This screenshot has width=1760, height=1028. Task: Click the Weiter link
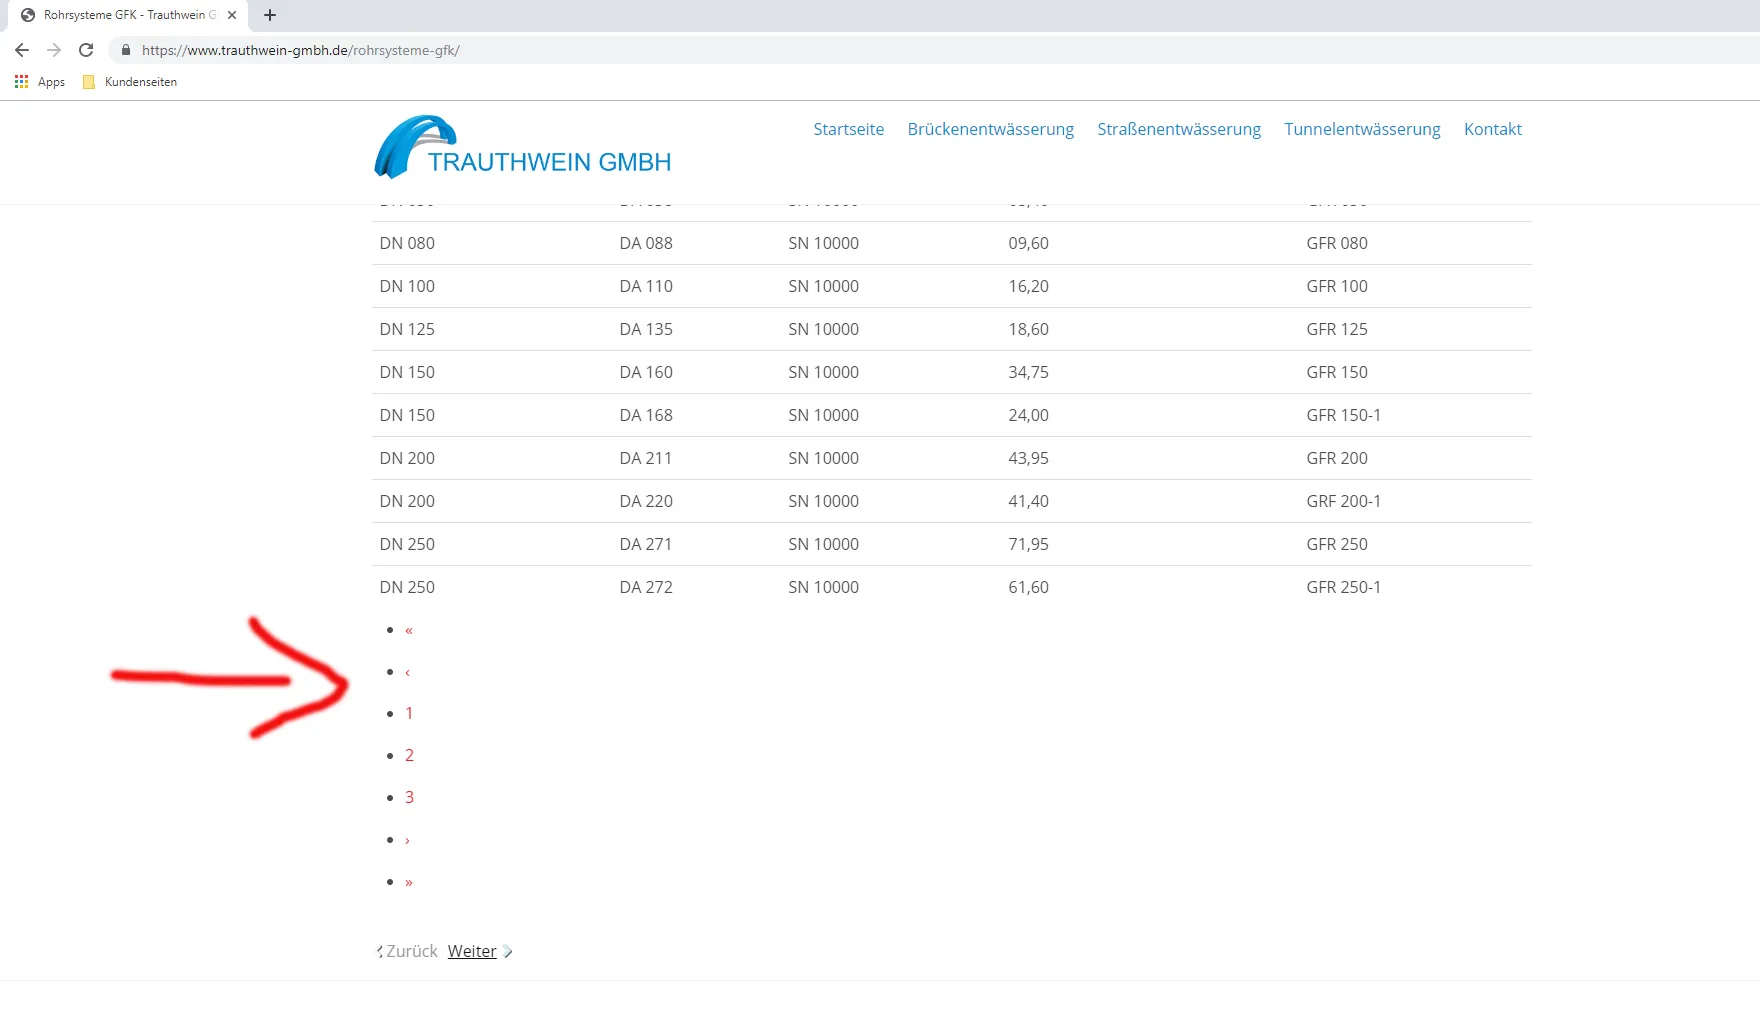(472, 951)
